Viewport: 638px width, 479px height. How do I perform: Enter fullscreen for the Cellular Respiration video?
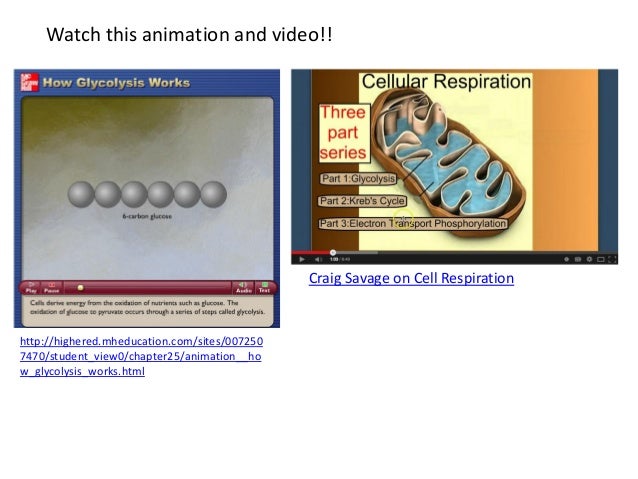pos(612,259)
